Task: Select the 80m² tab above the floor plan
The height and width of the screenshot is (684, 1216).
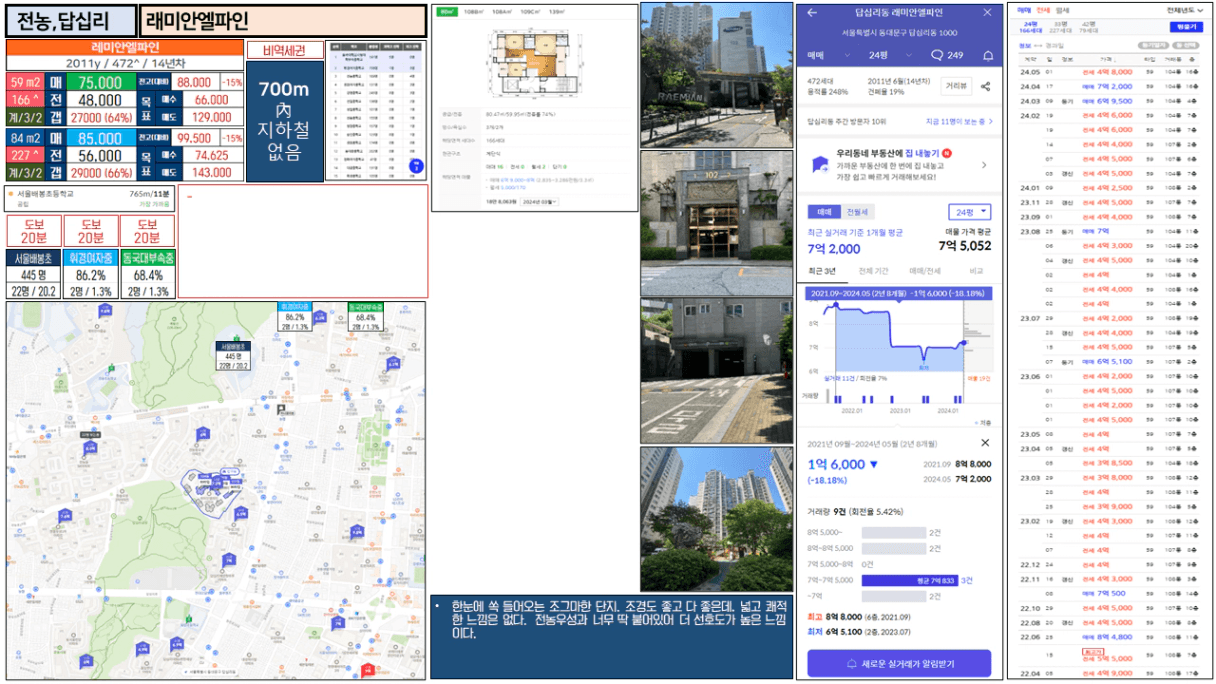Action: (446, 12)
